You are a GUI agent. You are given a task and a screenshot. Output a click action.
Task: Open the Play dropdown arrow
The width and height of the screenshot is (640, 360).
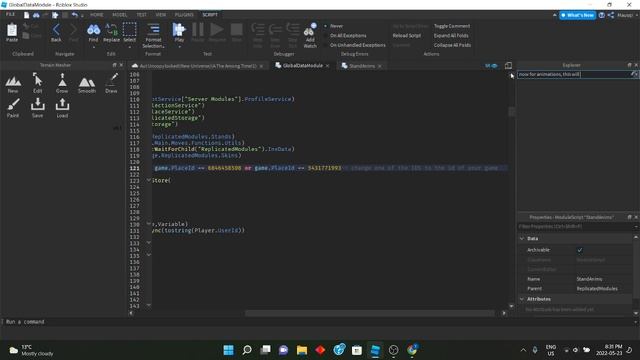tap(179, 47)
